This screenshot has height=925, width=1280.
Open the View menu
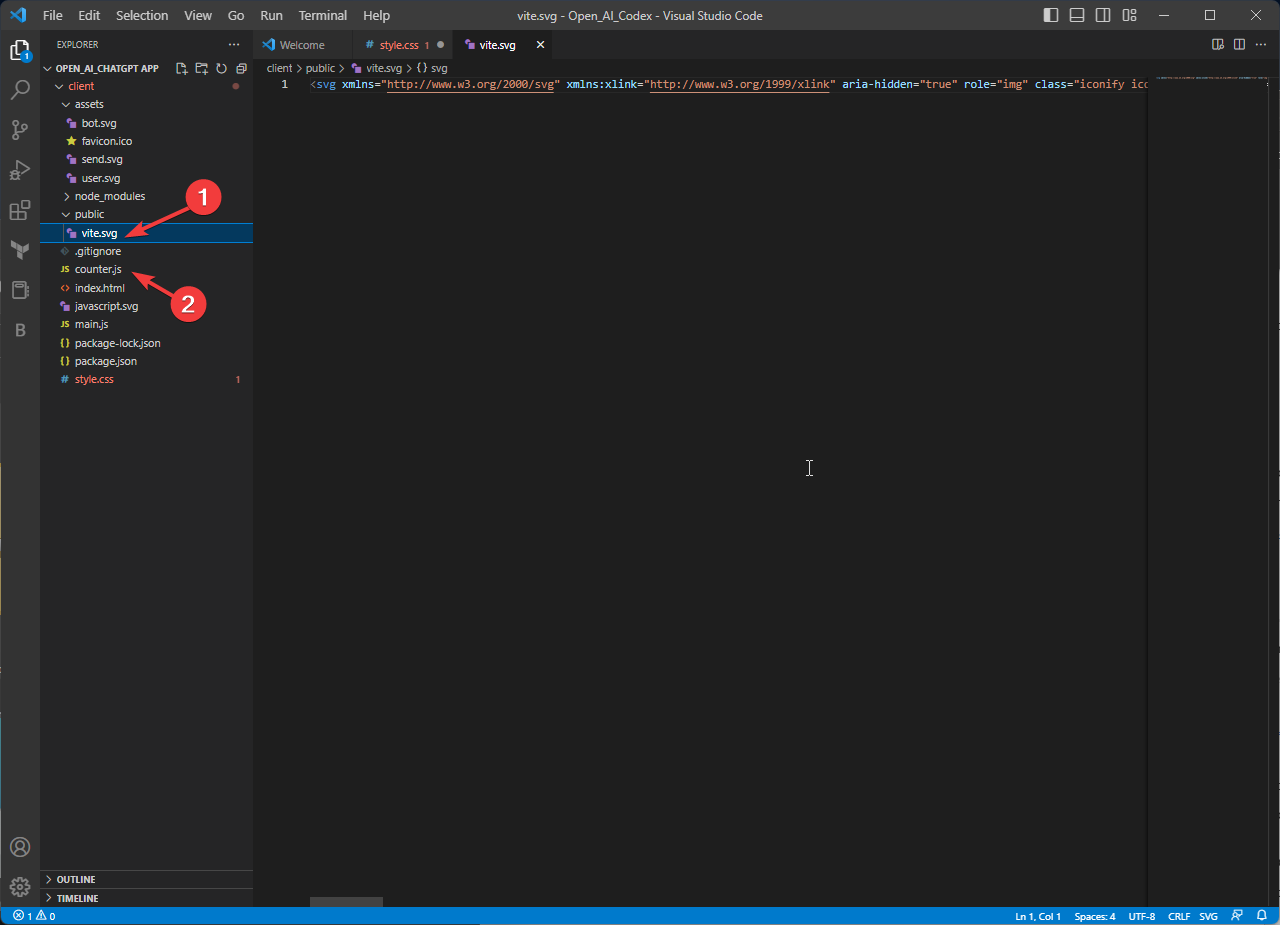tap(198, 15)
